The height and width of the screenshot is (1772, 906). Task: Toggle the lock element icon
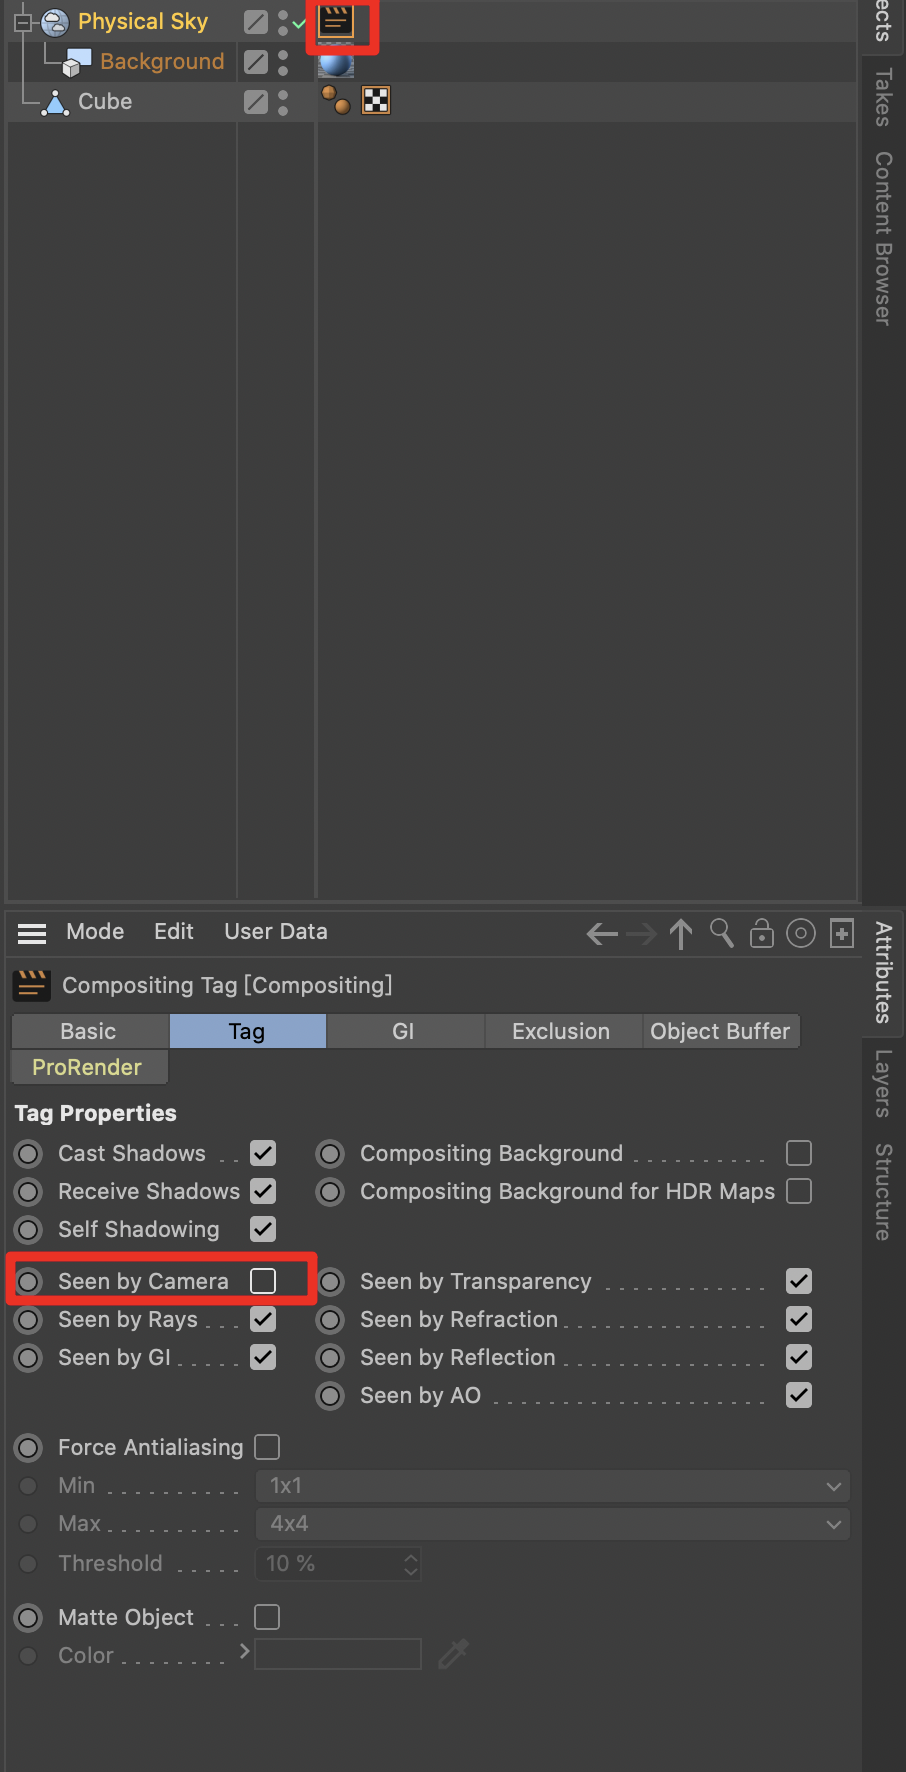point(762,933)
